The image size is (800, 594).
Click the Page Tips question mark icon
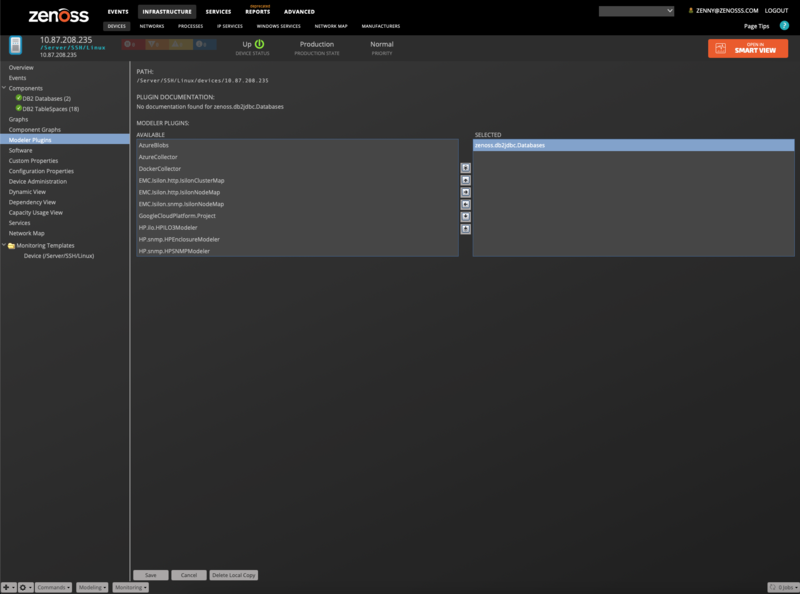coord(784,26)
